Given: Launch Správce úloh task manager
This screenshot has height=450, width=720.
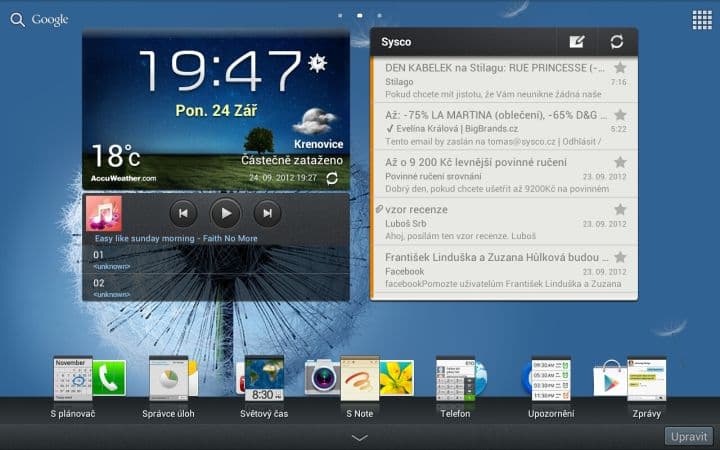Looking at the screenshot, I should point(168,381).
